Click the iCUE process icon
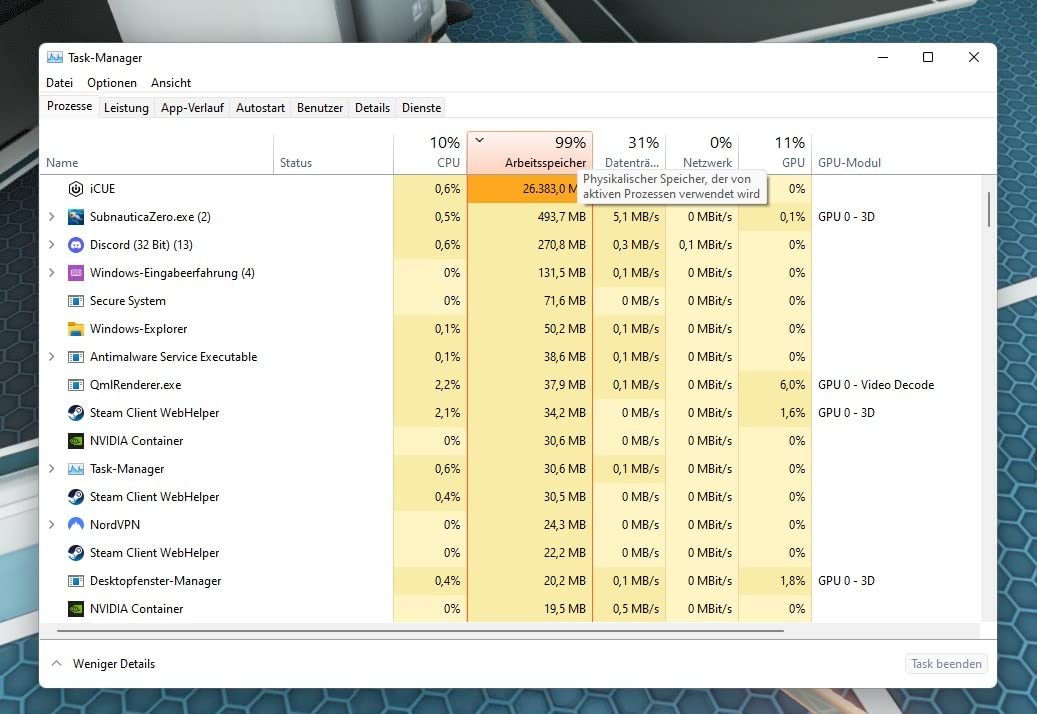The image size is (1037, 714). 76,189
